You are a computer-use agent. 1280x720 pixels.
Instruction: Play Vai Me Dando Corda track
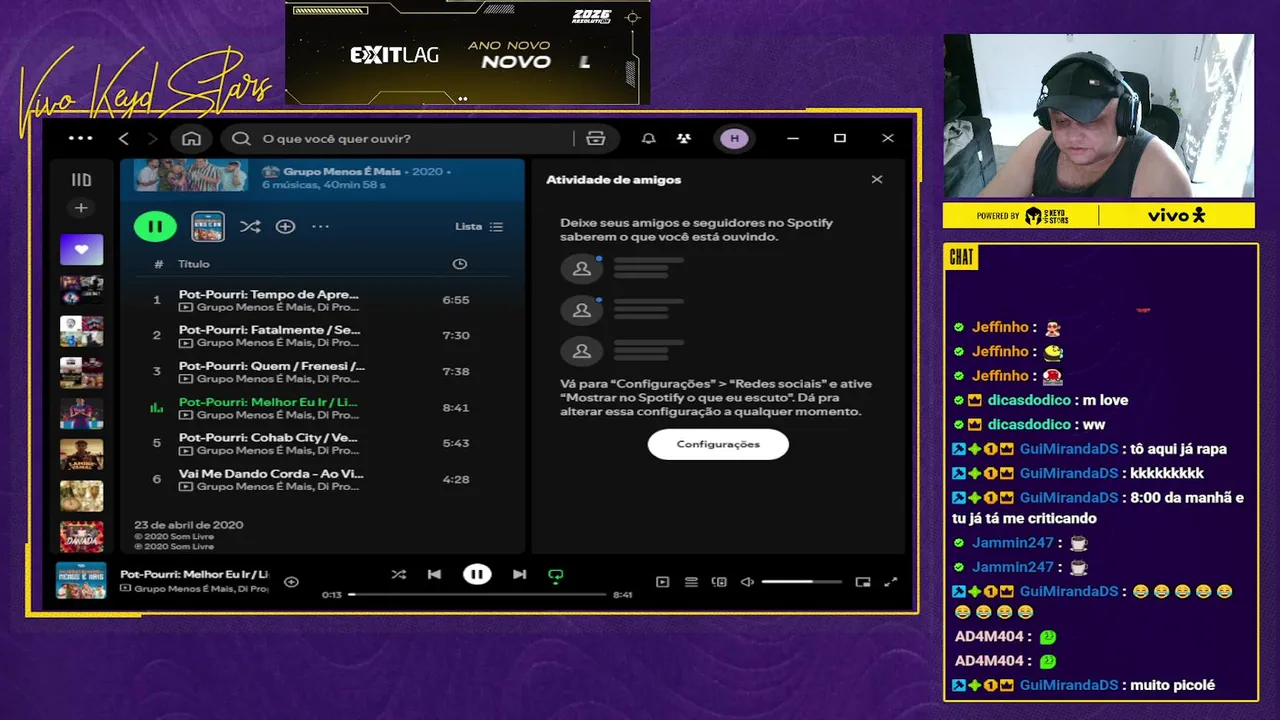(x=320, y=479)
